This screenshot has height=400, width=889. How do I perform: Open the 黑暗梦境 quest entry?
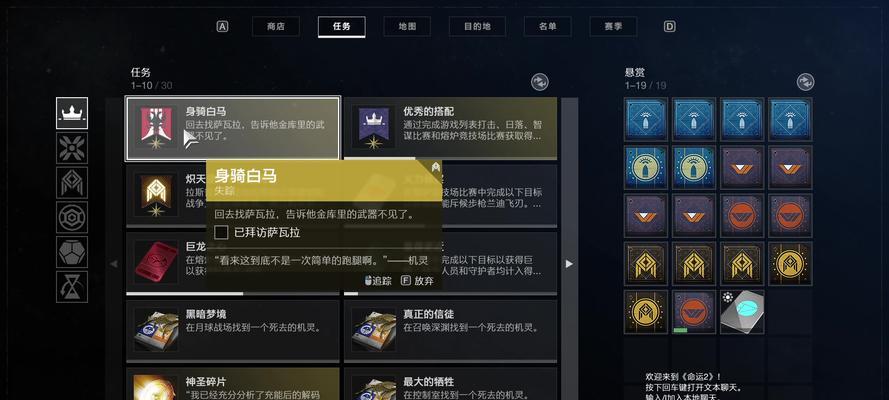pyautogui.click(x=232, y=330)
